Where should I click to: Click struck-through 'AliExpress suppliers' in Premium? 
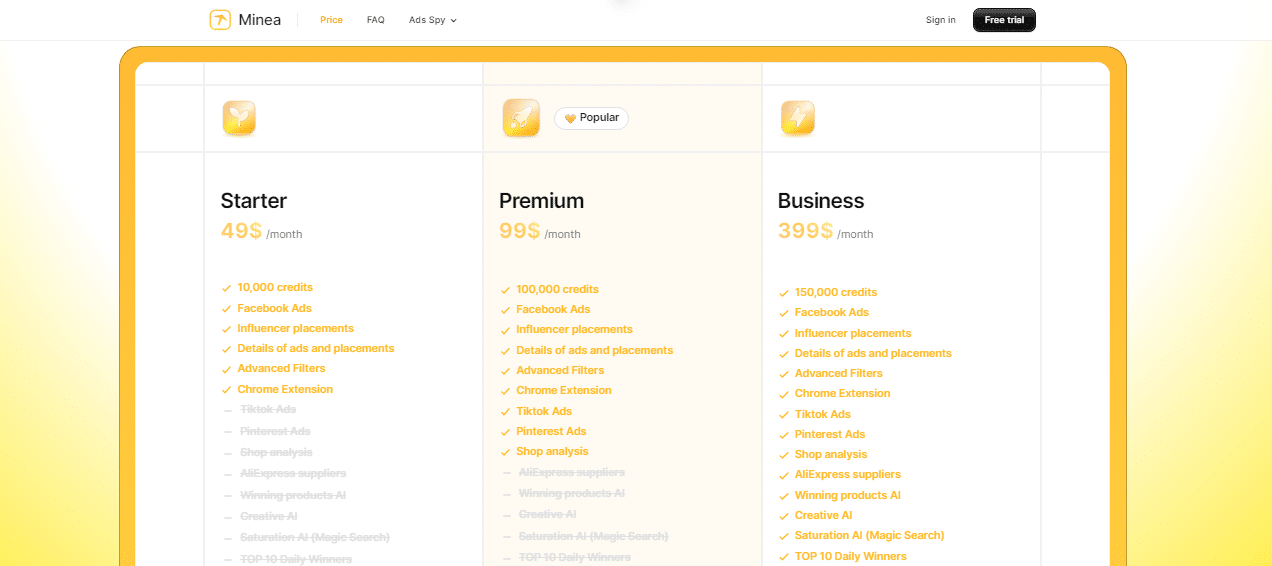tap(571, 472)
